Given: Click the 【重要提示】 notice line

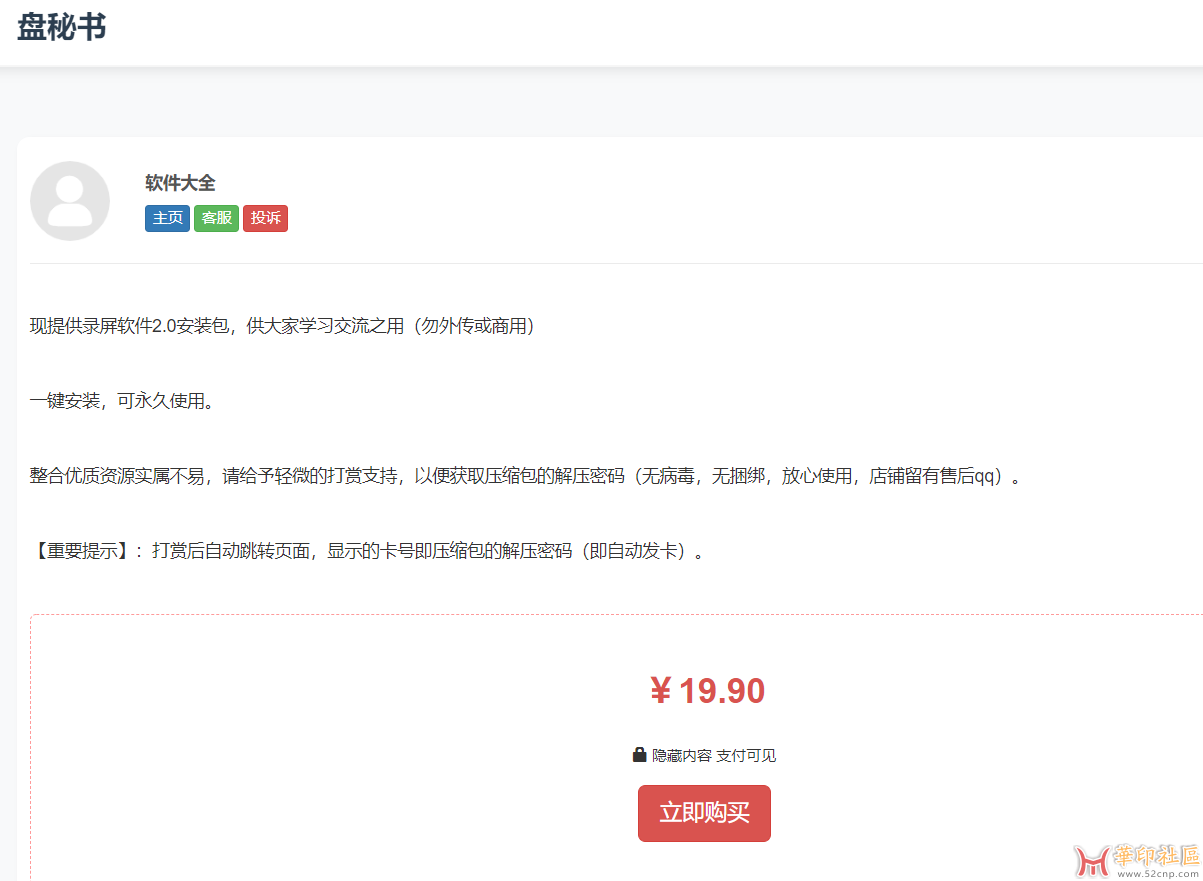Looking at the screenshot, I should click(366, 551).
